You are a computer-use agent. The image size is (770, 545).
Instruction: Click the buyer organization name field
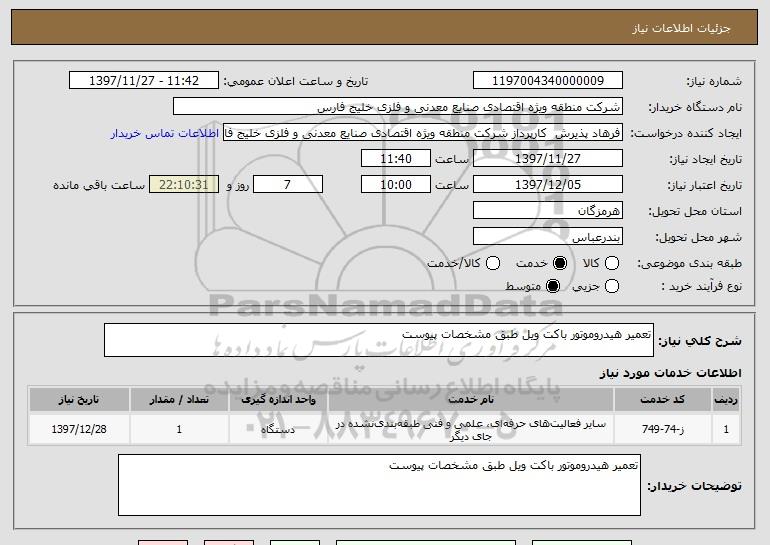[x=398, y=107]
